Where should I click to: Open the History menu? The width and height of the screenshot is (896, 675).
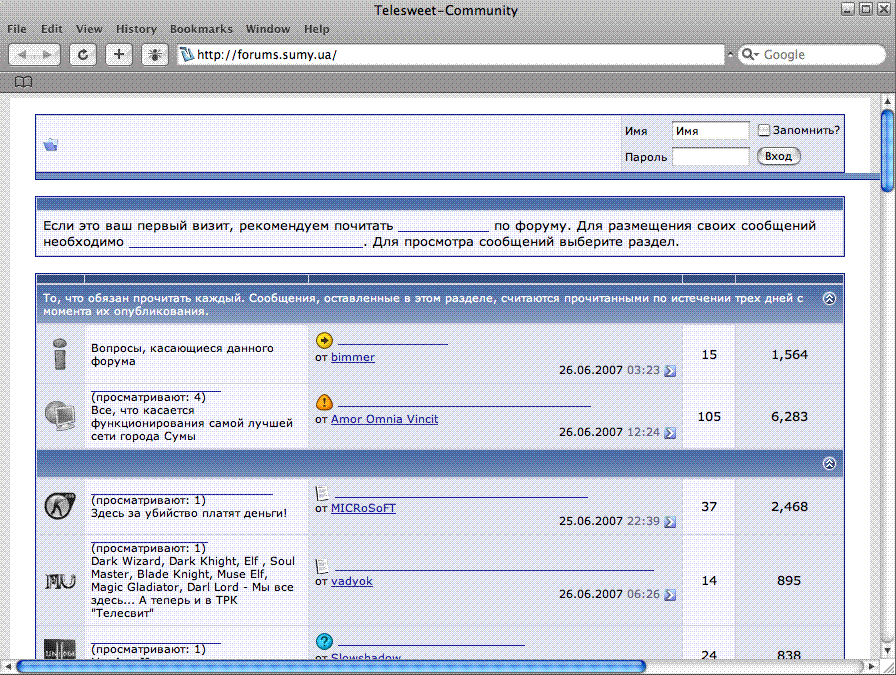(x=136, y=29)
